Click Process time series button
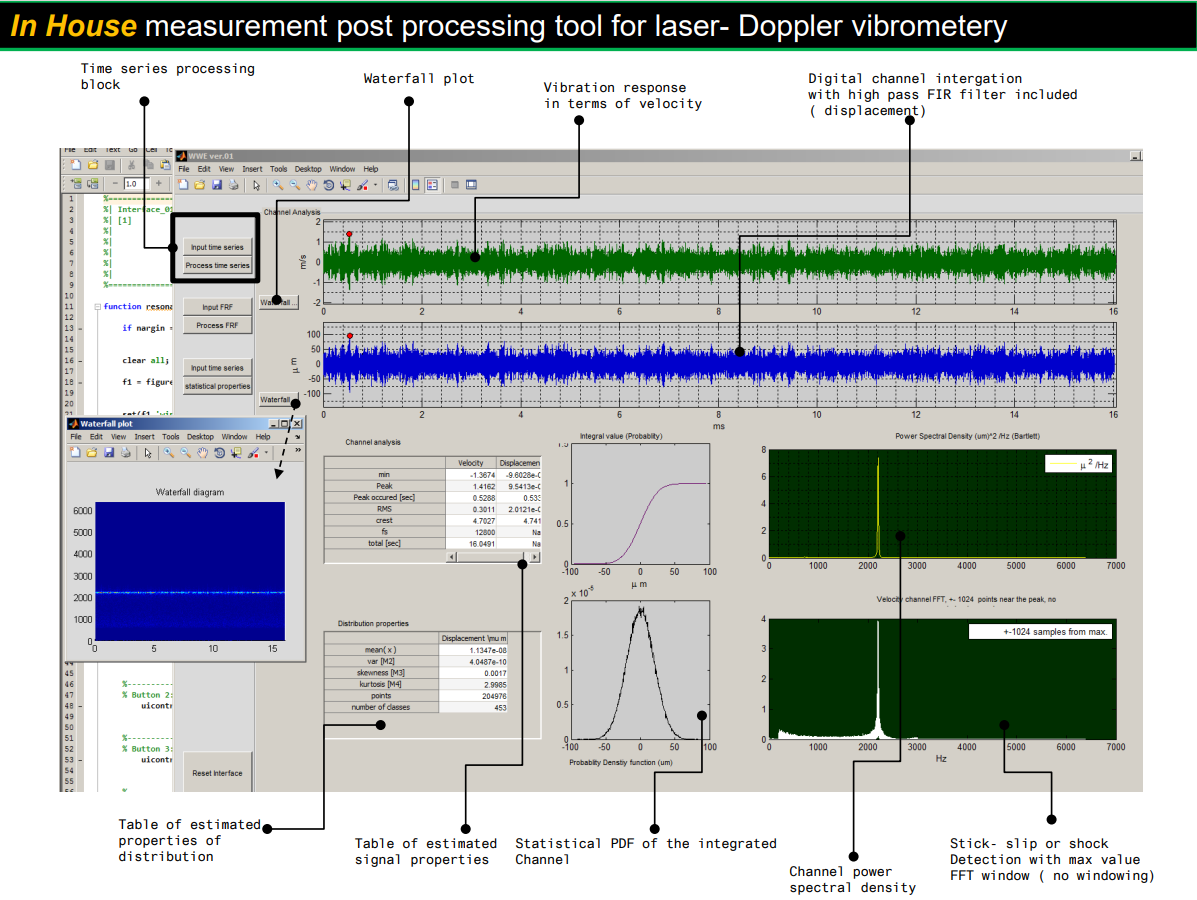This screenshot has width=1197, height=900. 217,265
